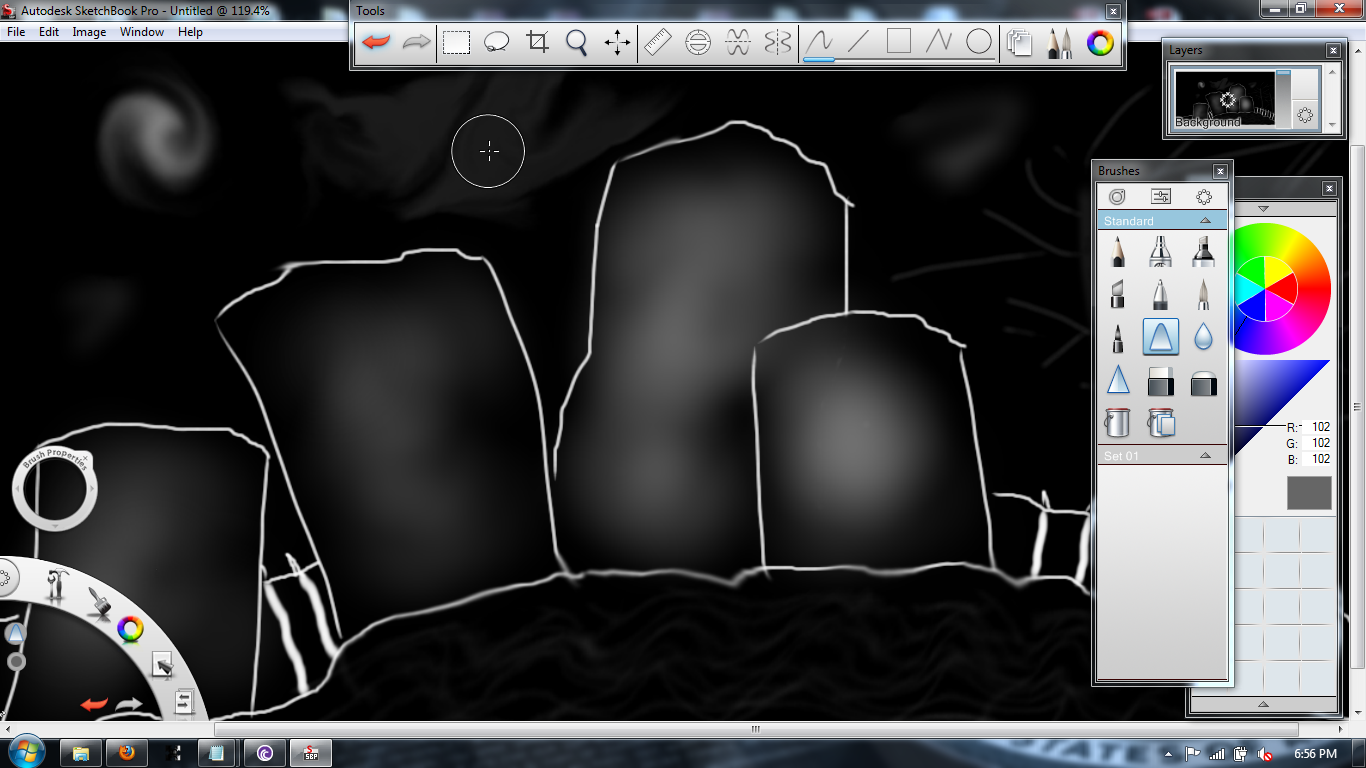This screenshot has height=768, width=1366.
Task: Activate the Crop tool
Action: (537, 42)
